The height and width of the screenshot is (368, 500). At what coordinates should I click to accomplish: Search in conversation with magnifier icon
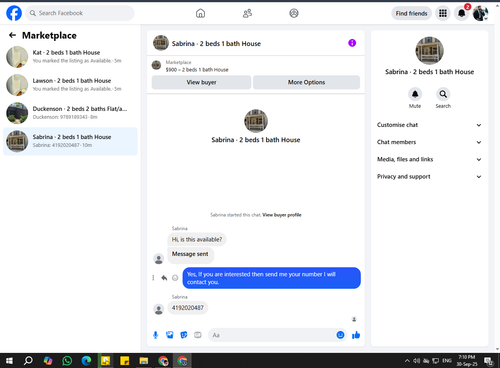pos(443,94)
